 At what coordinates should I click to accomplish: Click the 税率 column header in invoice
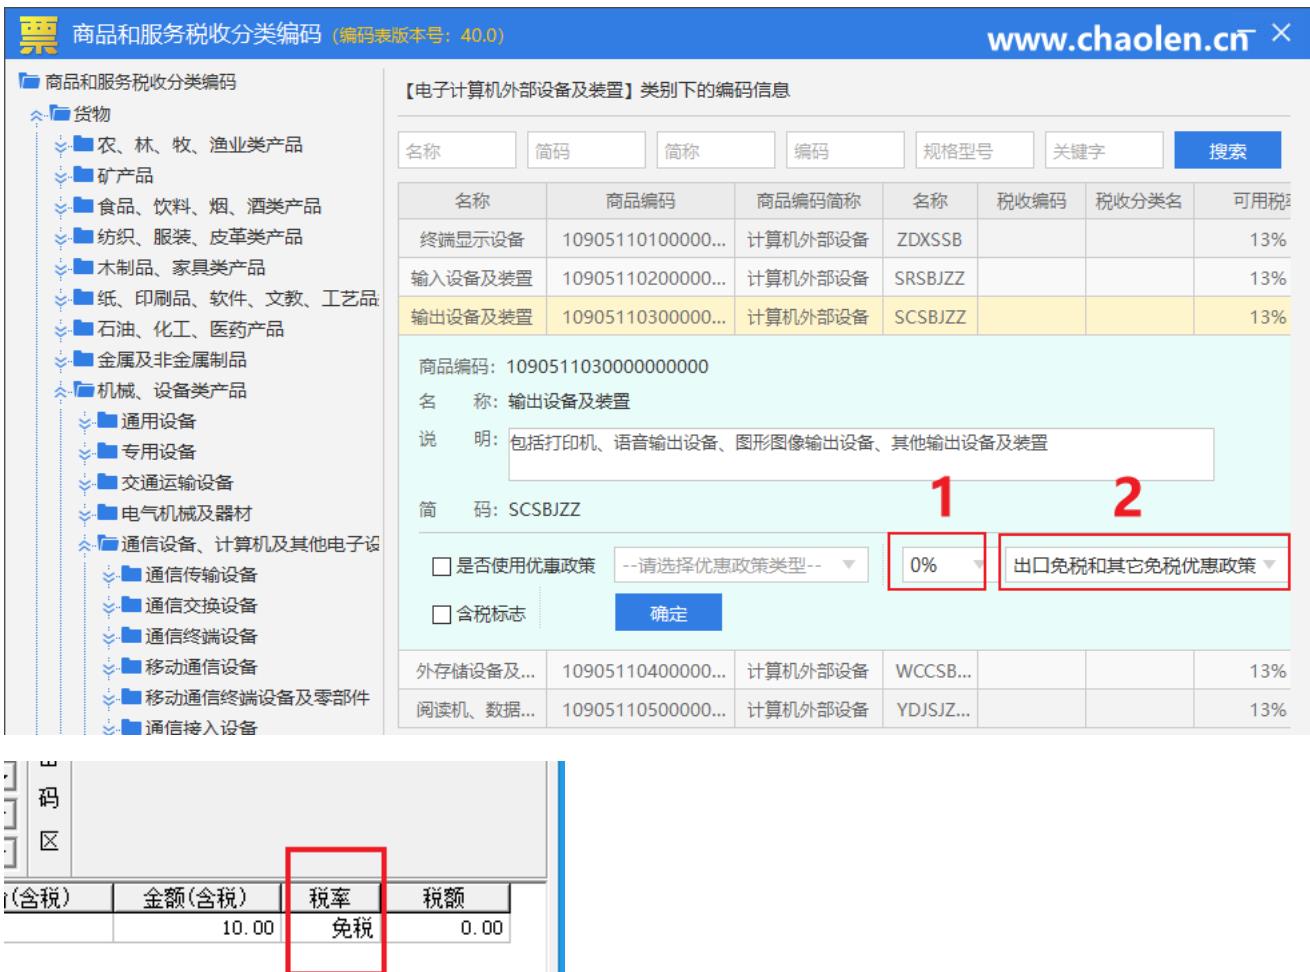(330, 897)
